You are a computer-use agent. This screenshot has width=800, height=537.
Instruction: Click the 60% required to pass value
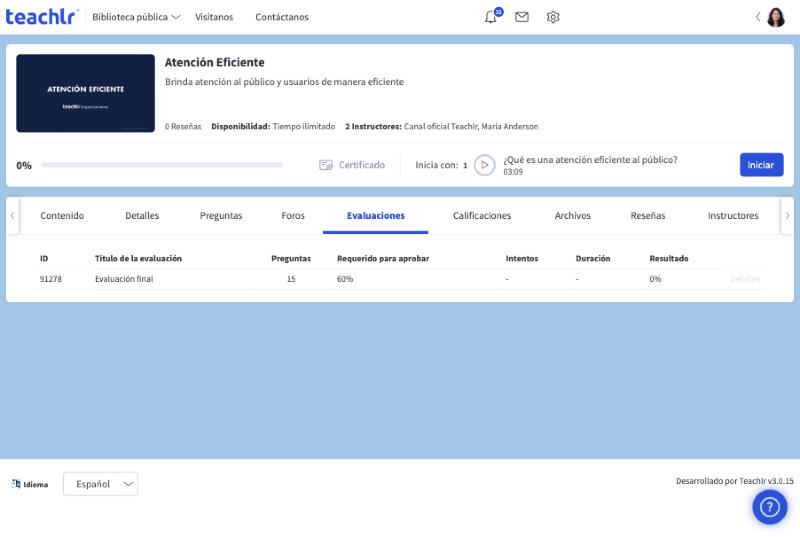point(345,279)
